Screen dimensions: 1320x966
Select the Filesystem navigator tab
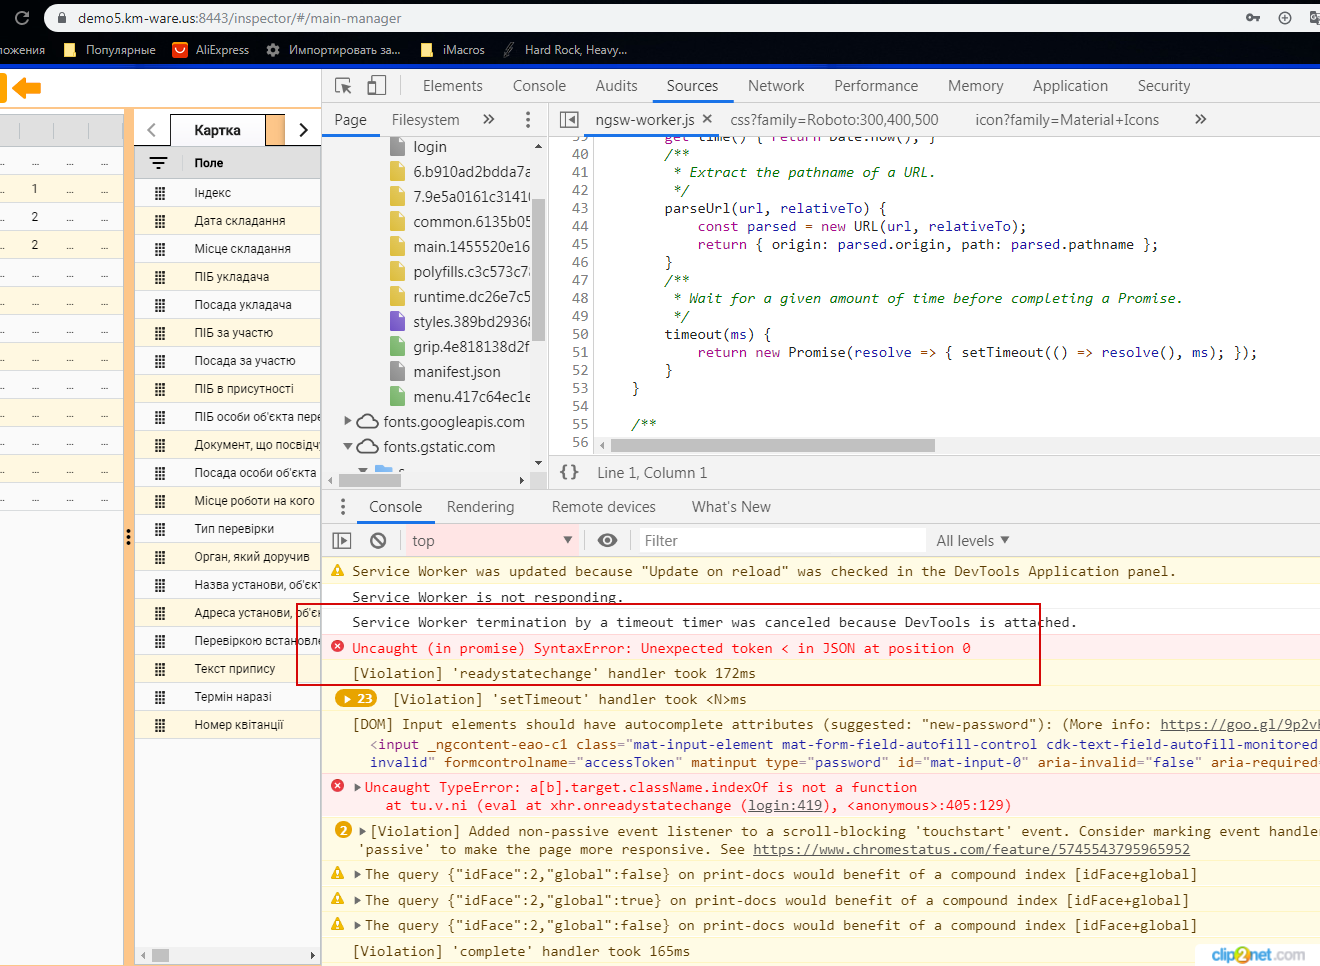pyautogui.click(x=425, y=120)
